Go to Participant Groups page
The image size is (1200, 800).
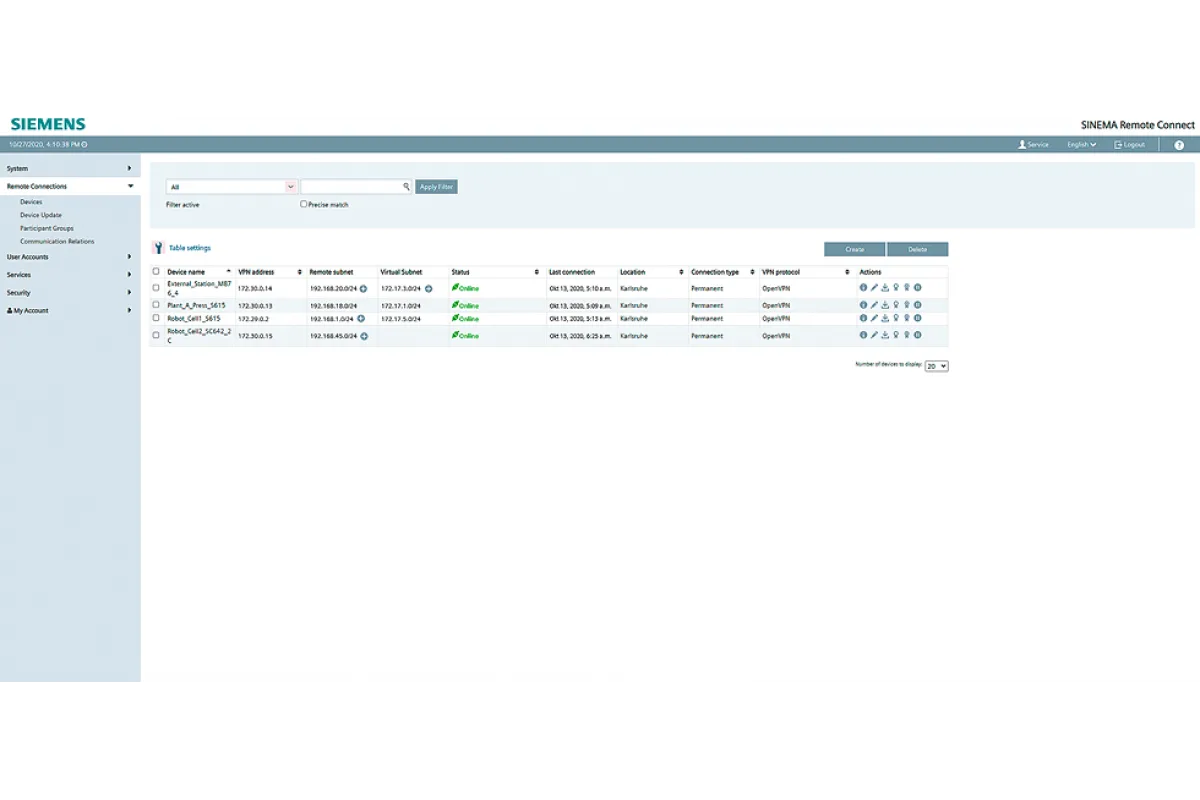[x=47, y=228]
